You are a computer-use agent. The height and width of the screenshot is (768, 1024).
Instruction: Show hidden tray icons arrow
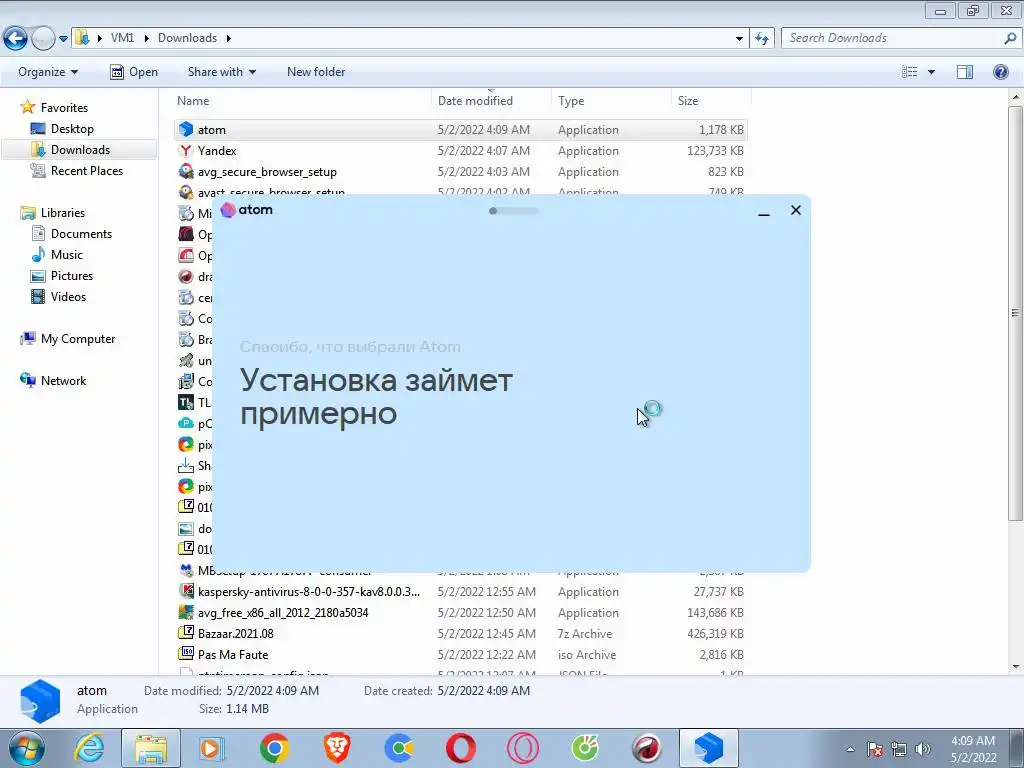tap(850, 749)
